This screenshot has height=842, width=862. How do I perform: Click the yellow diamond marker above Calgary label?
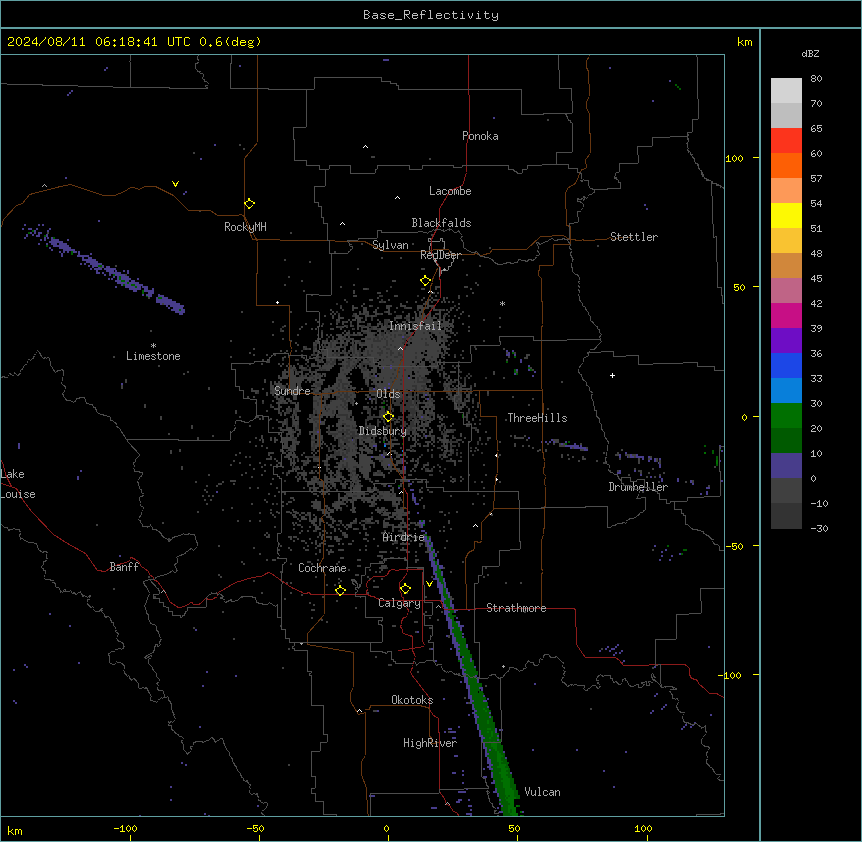pyautogui.click(x=405, y=589)
